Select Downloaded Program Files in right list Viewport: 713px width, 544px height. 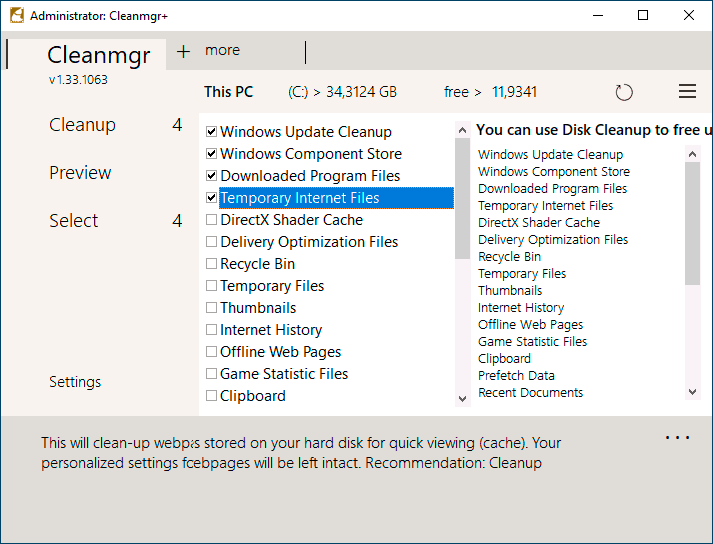pos(552,188)
